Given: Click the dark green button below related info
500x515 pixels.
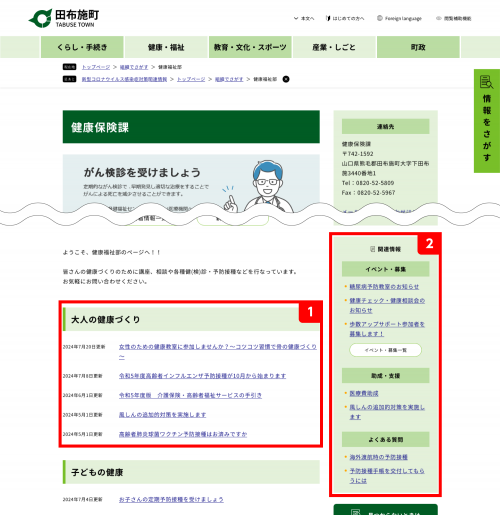Looking at the screenshot, I should (385, 510).
